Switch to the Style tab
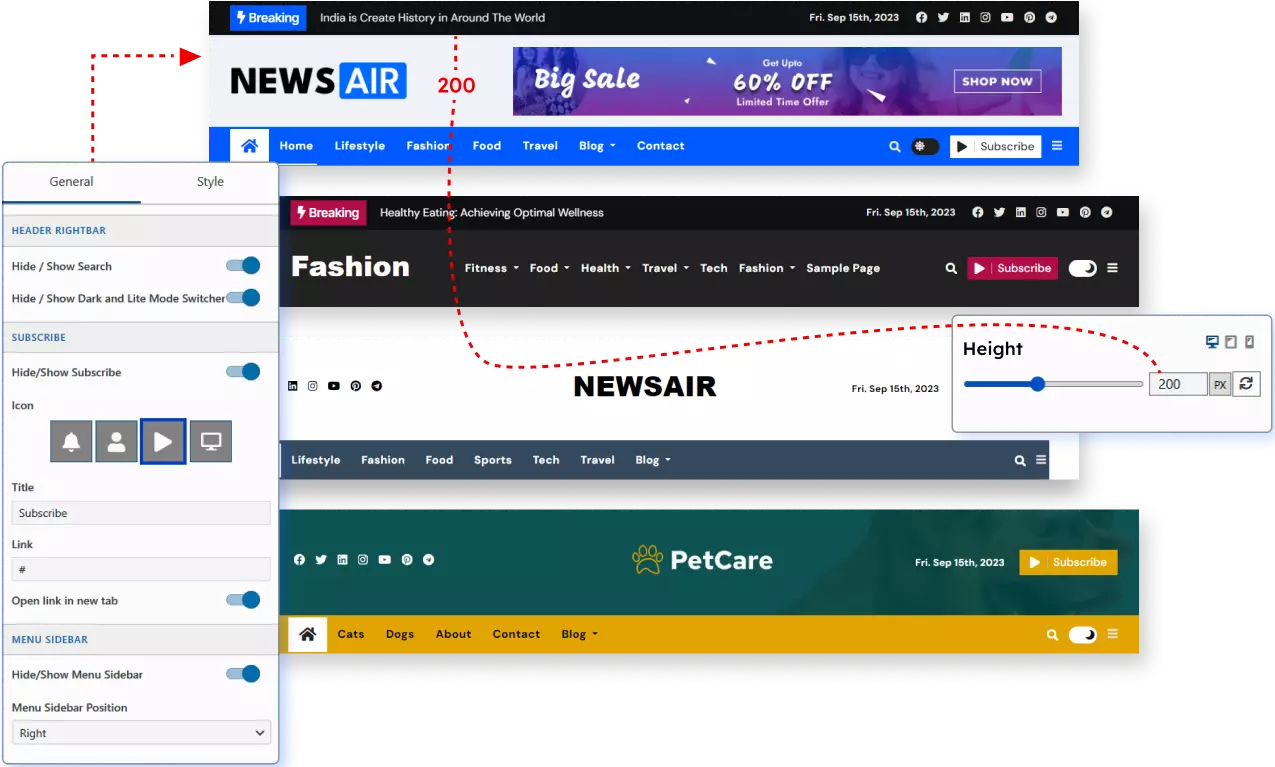 click(x=210, y=182)
